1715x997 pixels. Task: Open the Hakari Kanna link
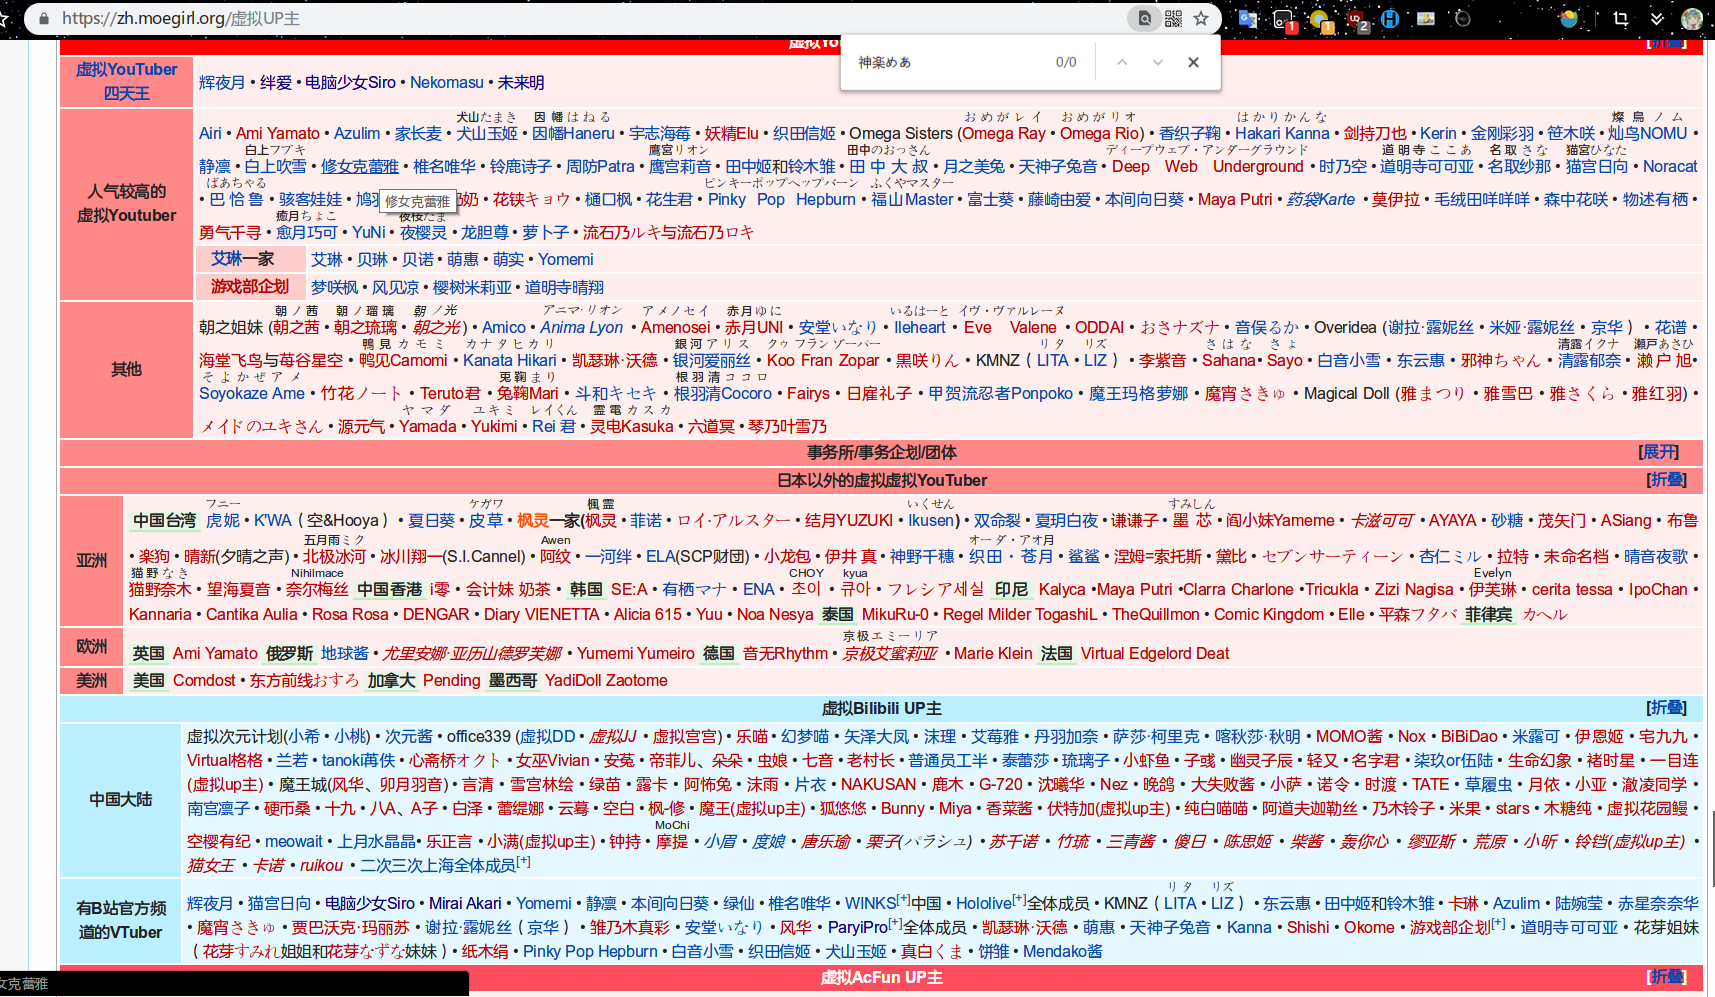pyautogui.click(x=1282, y=133)
